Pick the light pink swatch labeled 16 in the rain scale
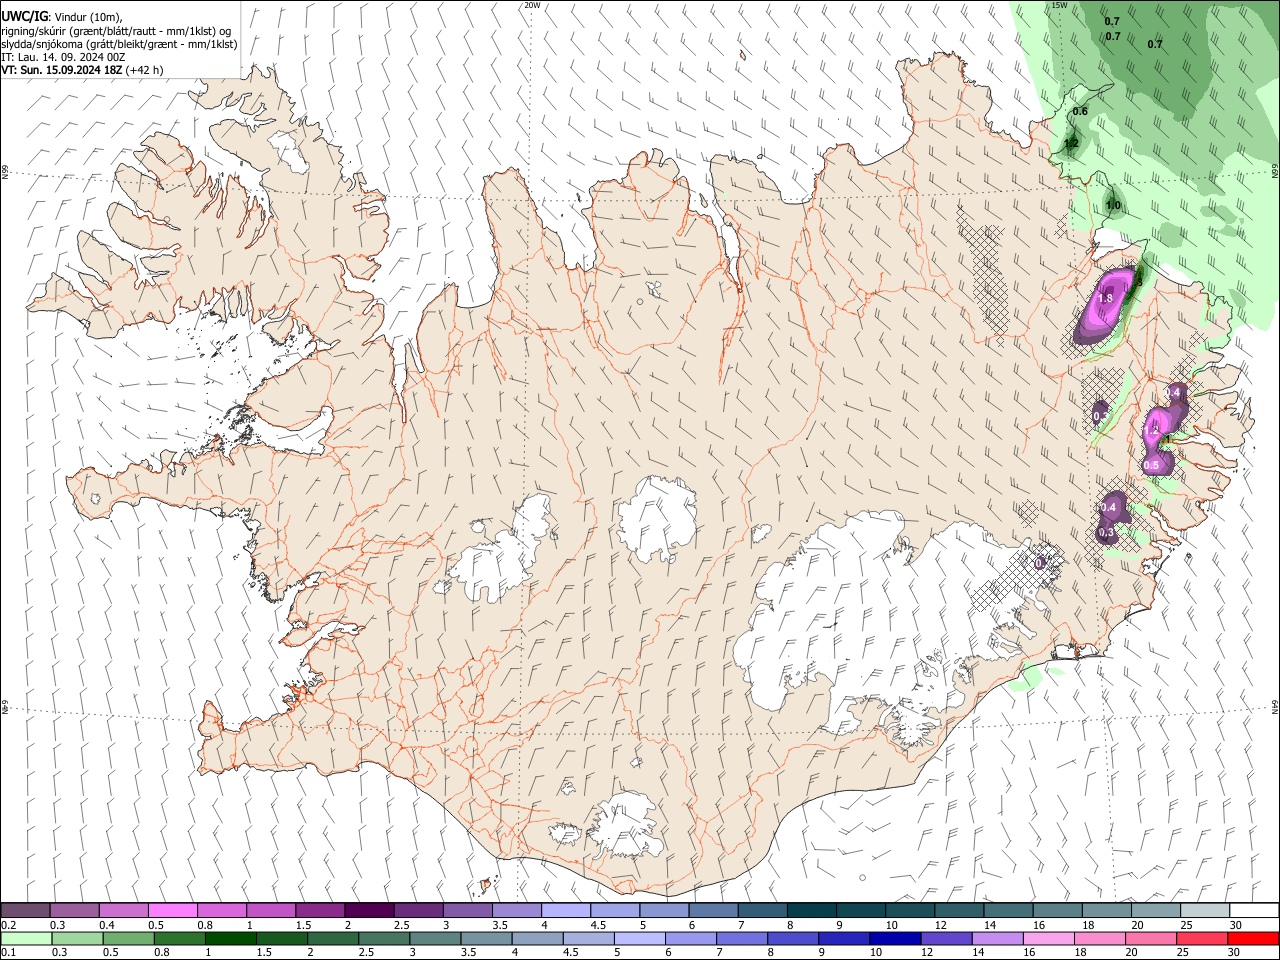 point(1049,938)
